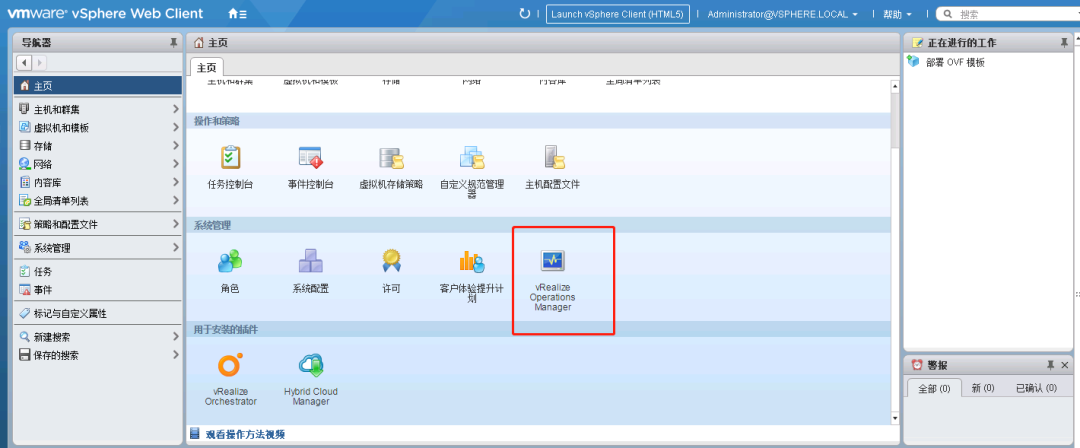Open vRealize Orchestrator plugin icon
The height and width of the screenshot is (448, 1080).
[230, 365]
